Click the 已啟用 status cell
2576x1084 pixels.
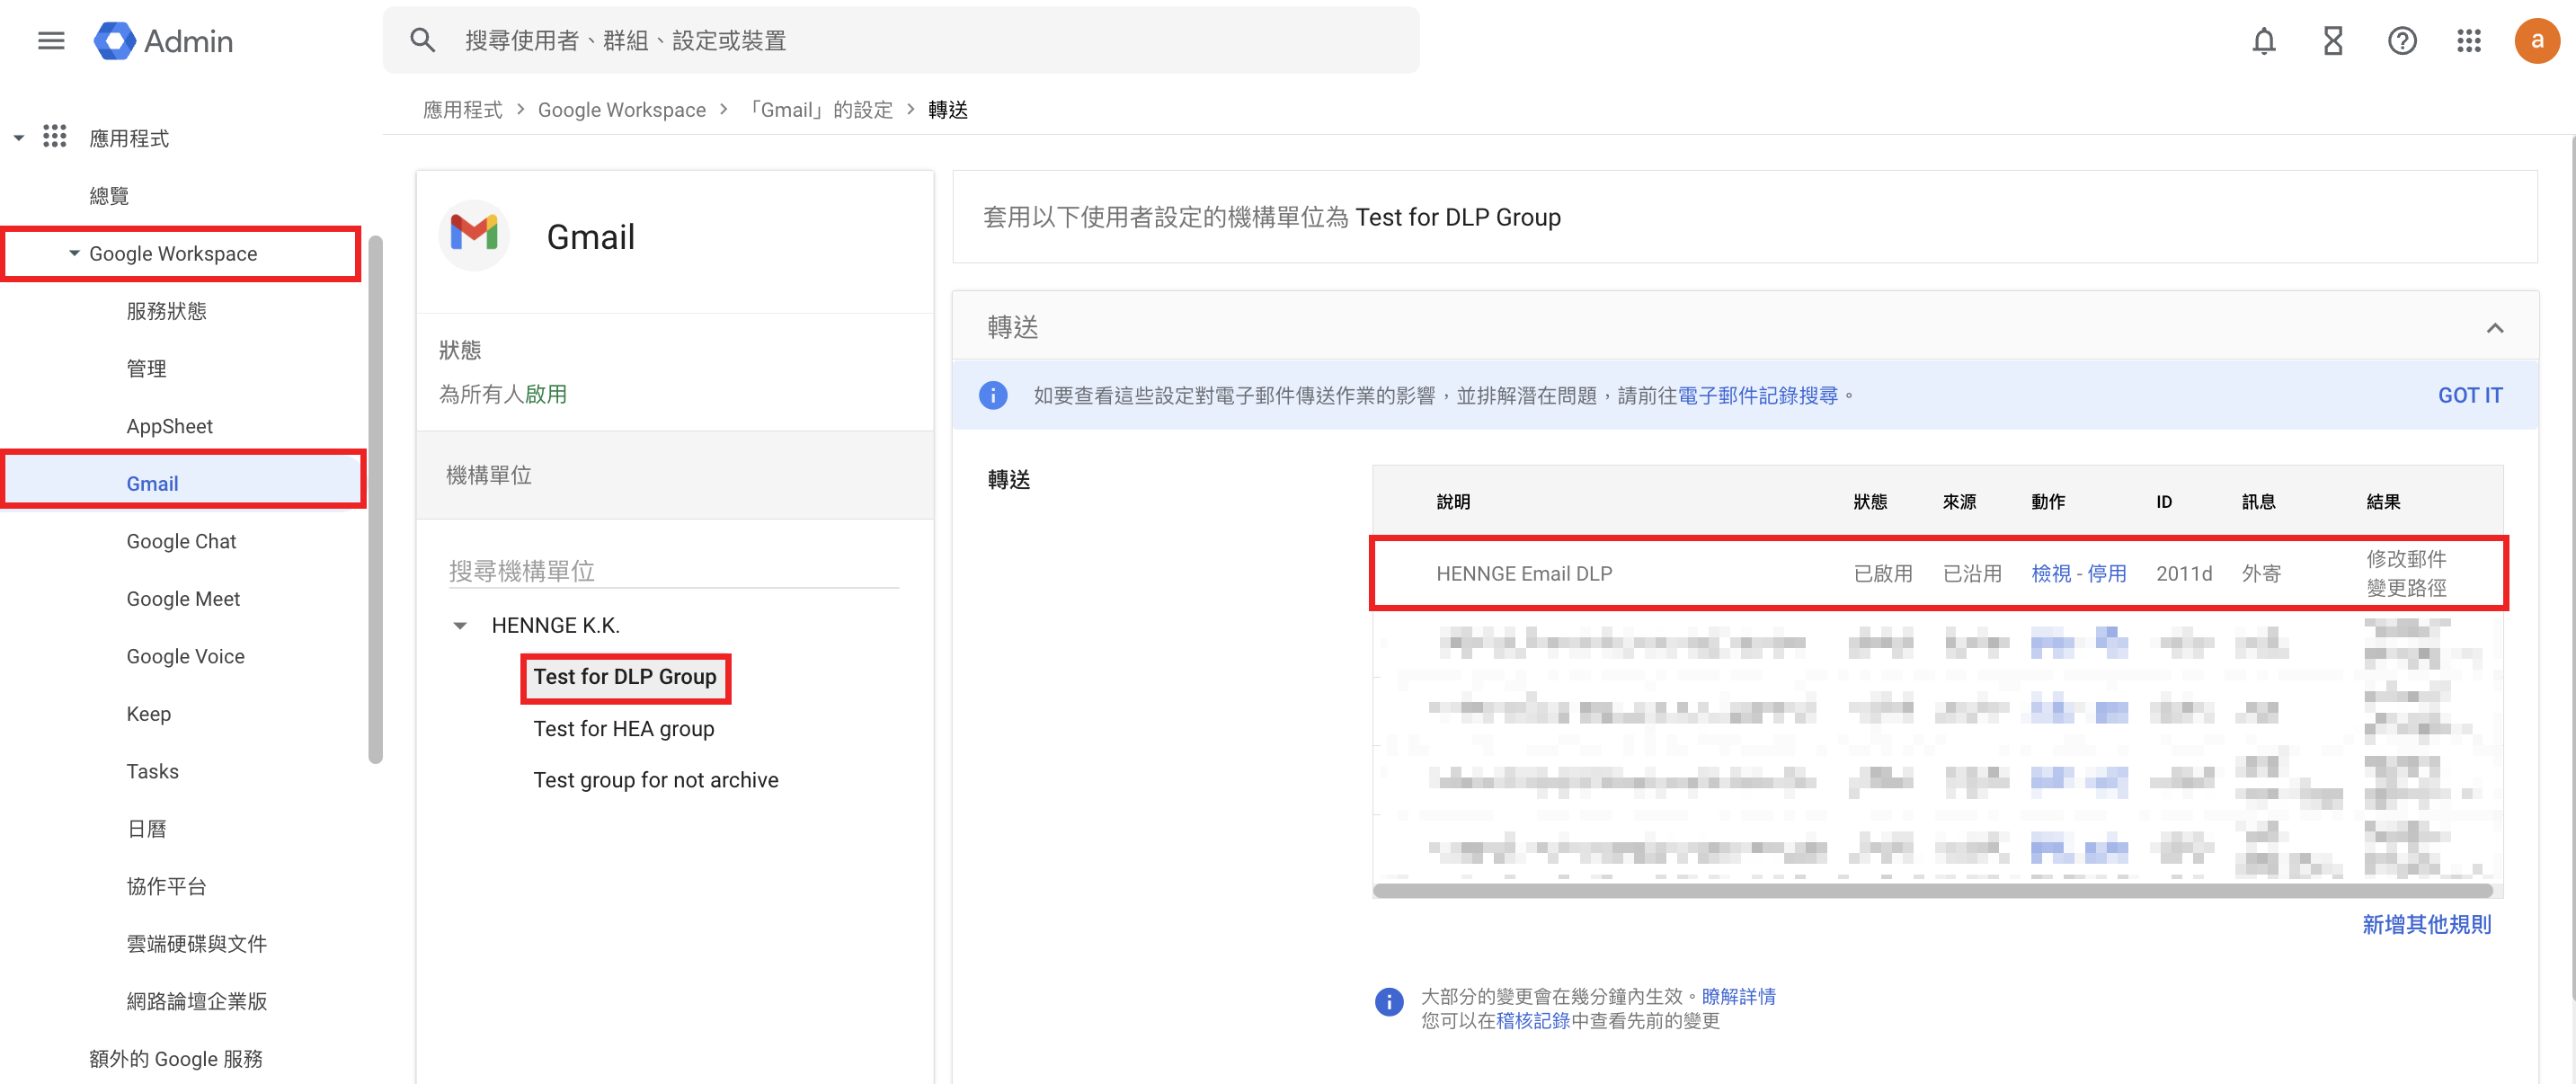pyautogui.click(x=1882, y=574)
